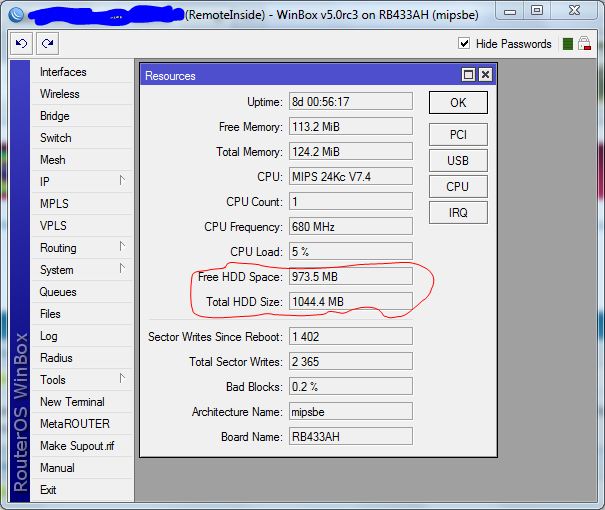Close the Resources sub-window

tap(485, 74)
